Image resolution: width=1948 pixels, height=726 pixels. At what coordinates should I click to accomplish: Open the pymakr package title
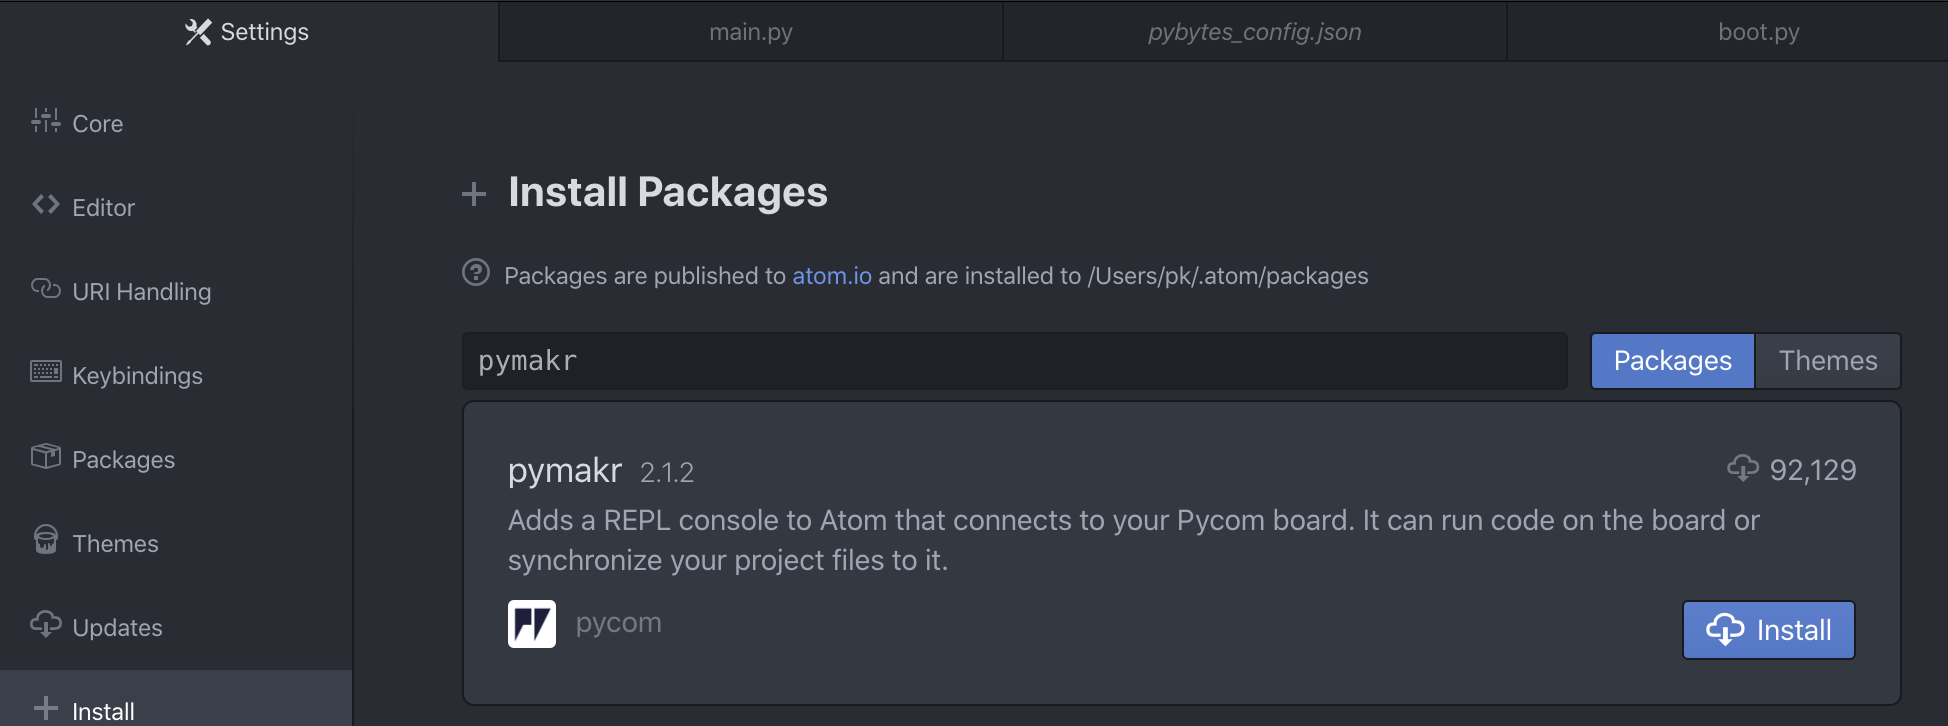pos(564,470)
